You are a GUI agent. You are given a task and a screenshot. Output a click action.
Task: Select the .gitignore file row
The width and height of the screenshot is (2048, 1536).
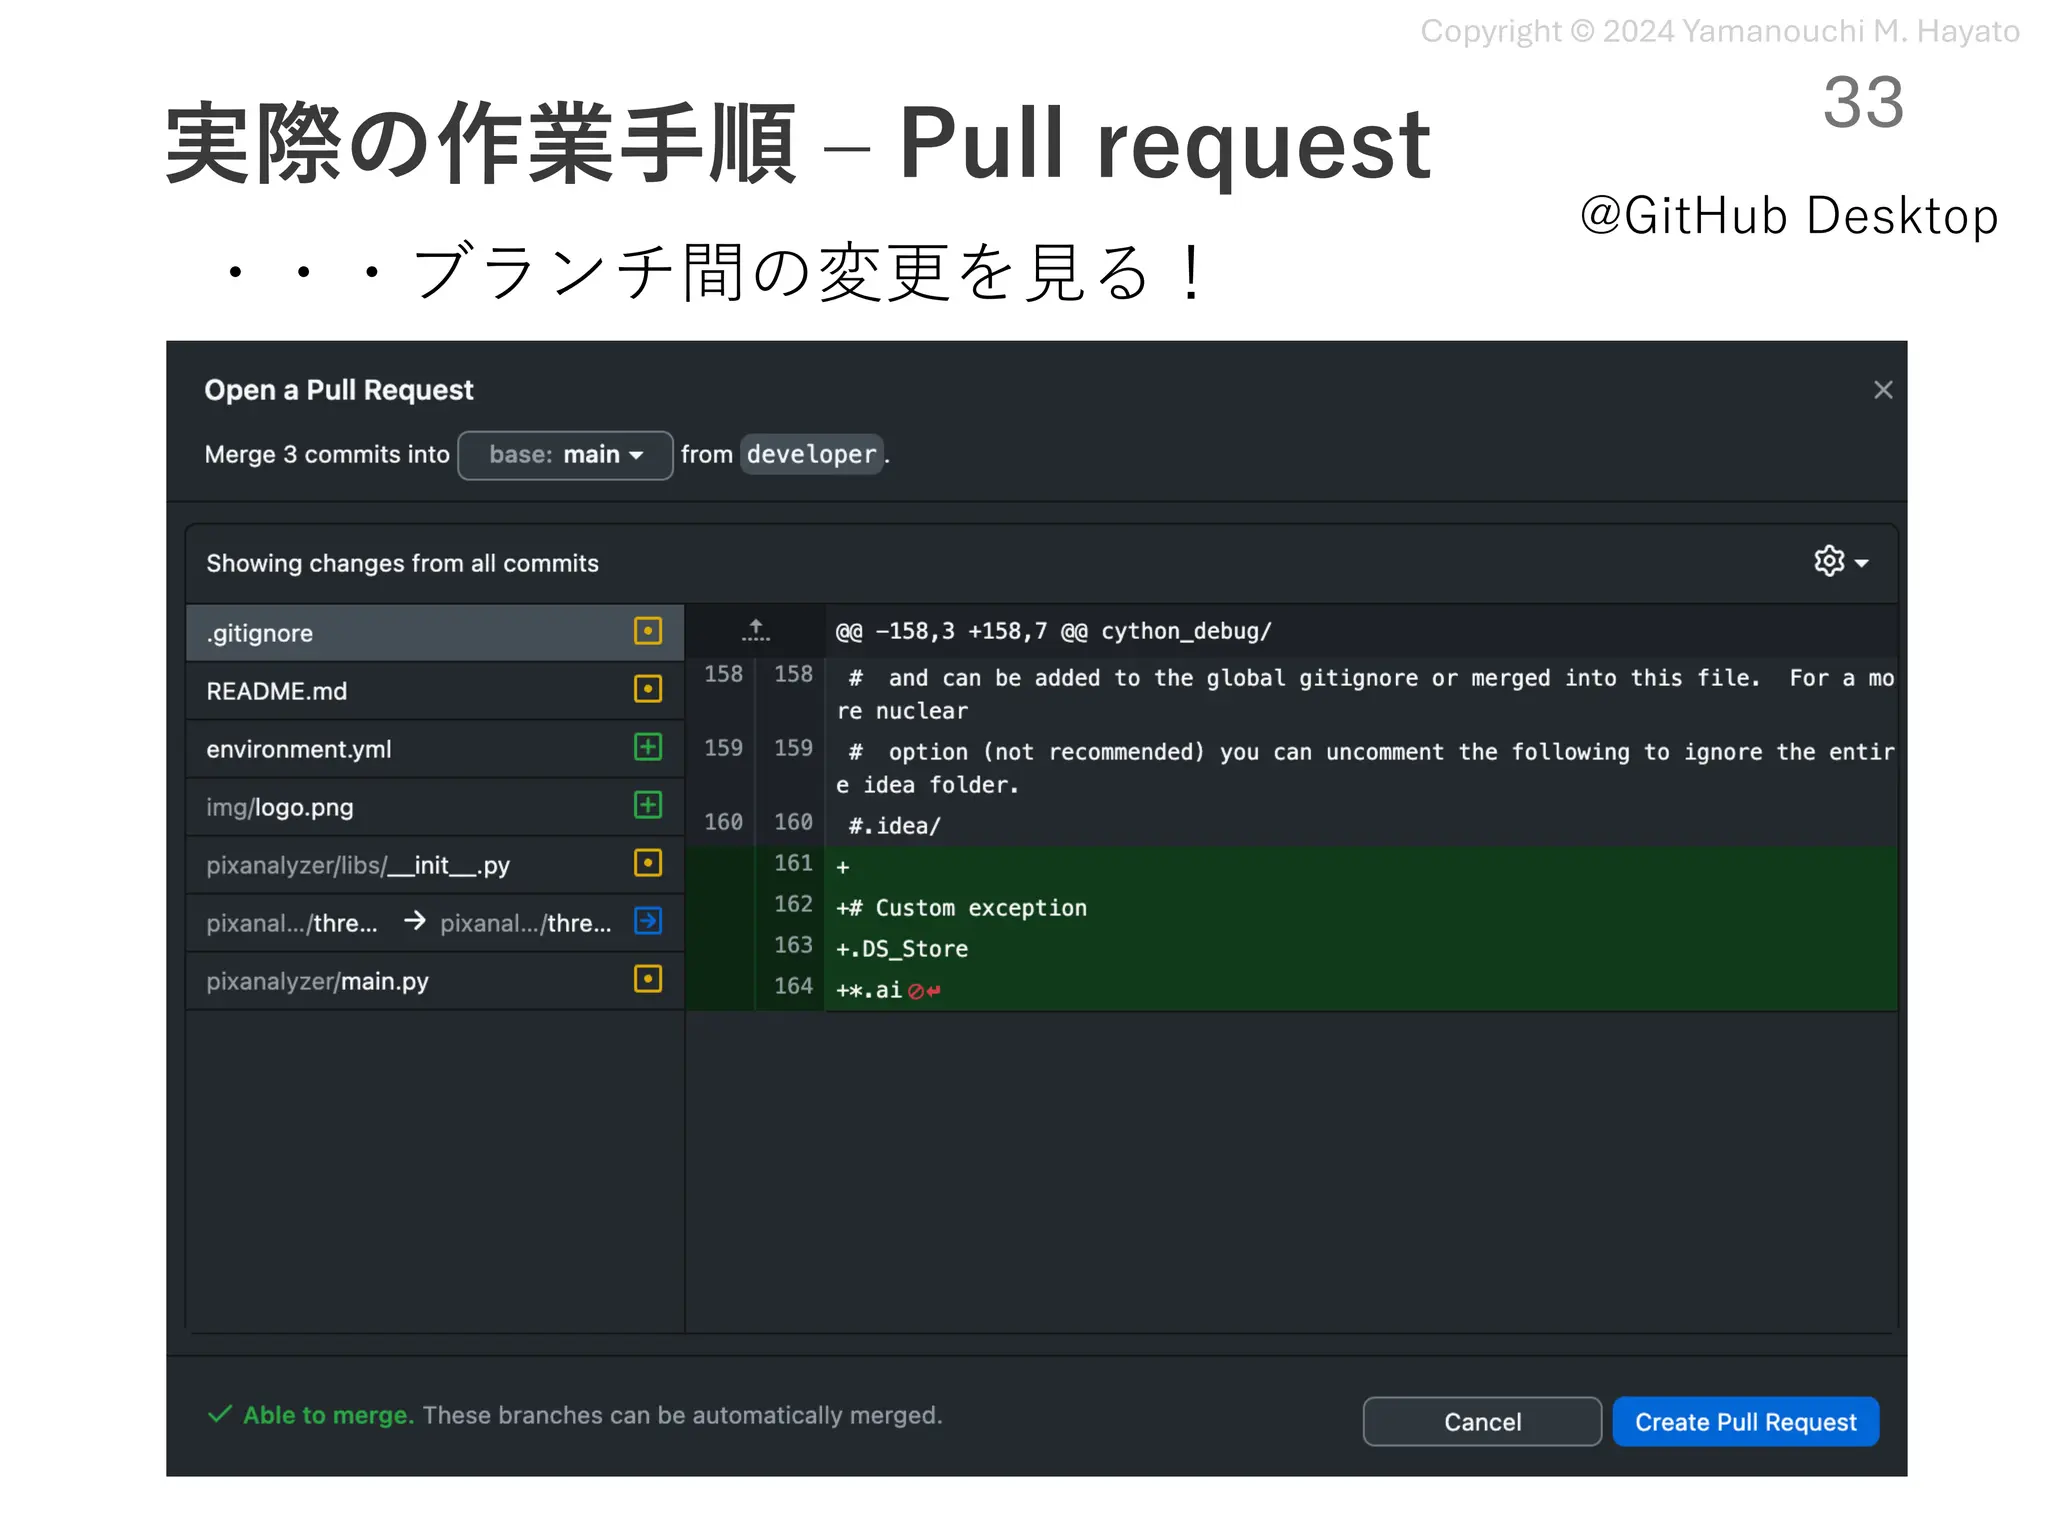[435, 632]
